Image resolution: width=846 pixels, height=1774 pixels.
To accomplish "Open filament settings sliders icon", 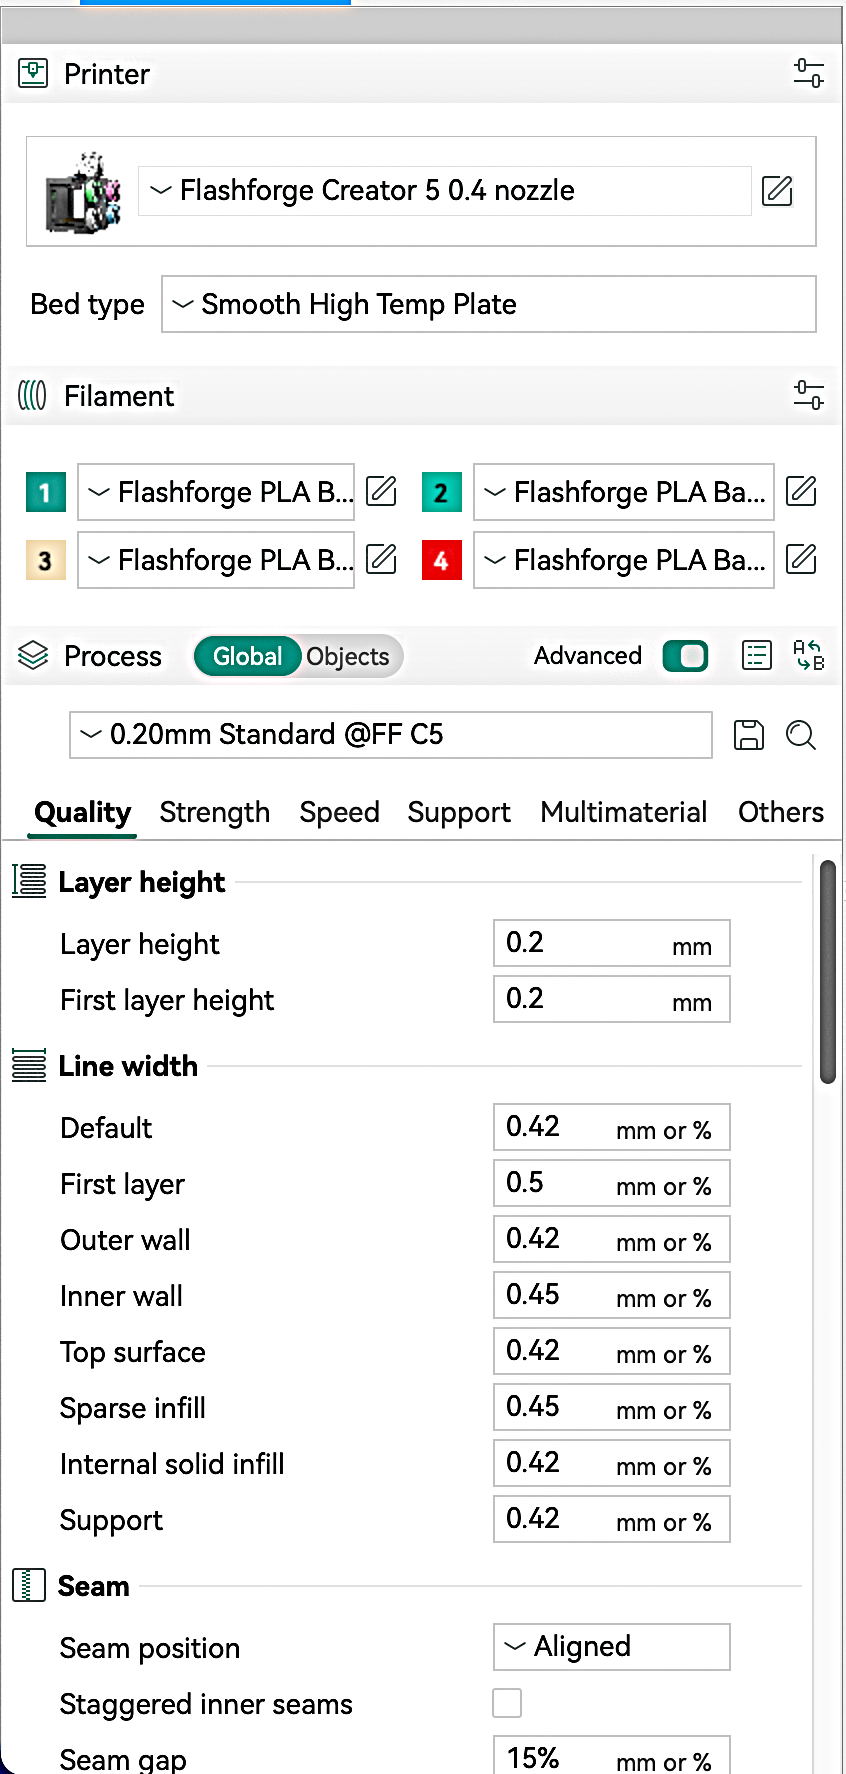I will point(808,395).
